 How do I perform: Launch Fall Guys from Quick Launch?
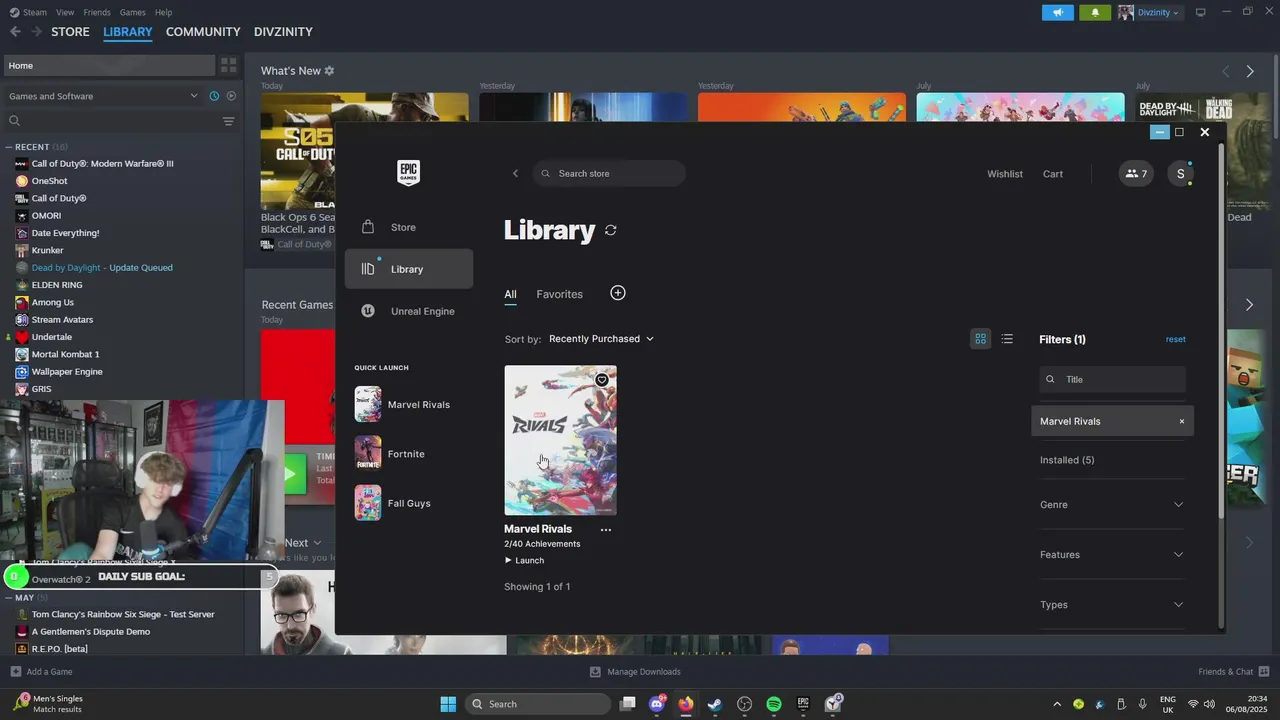408,503
